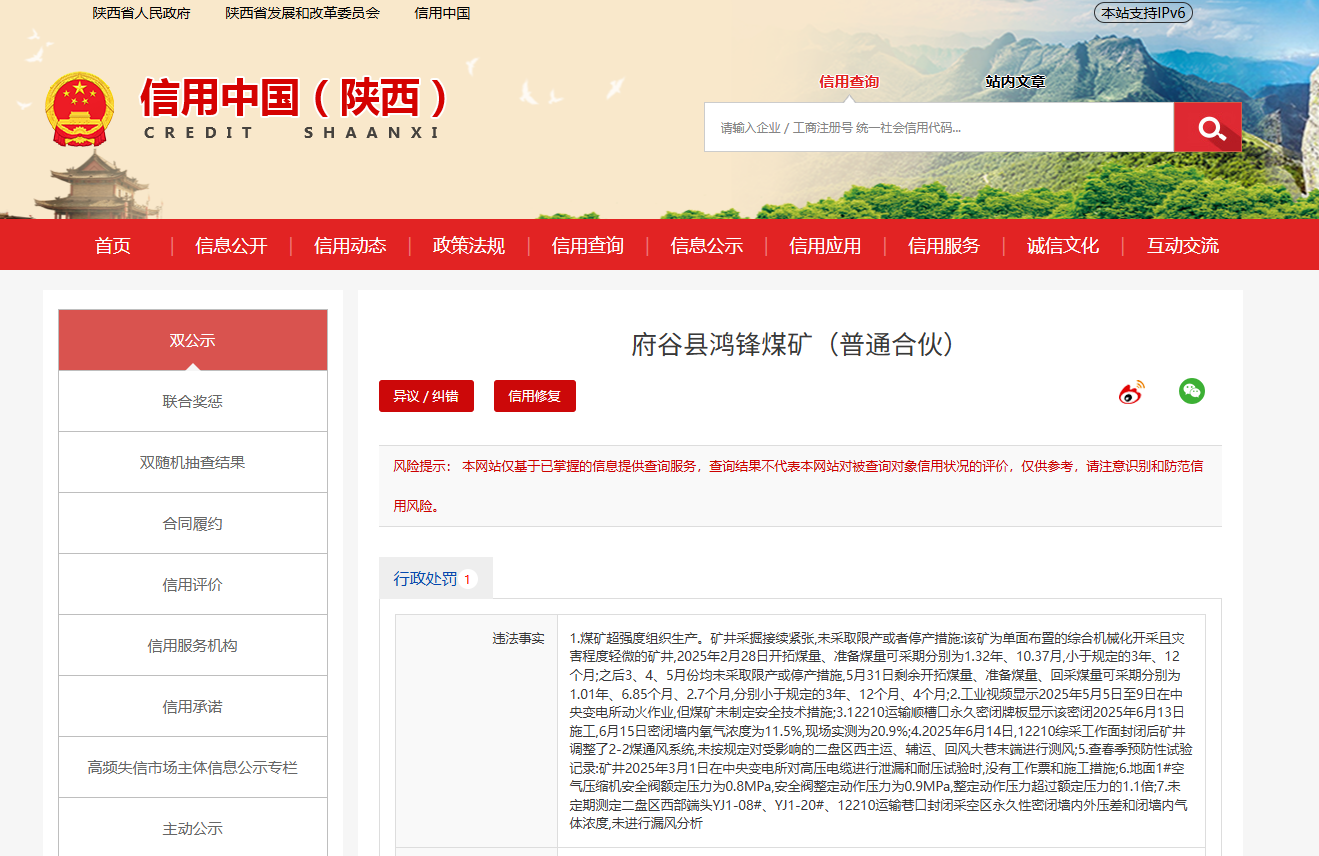The height and width of the screenshot is (856, 1319).
Task: Select the 信用查询 search tab
Action: point(849,82)
